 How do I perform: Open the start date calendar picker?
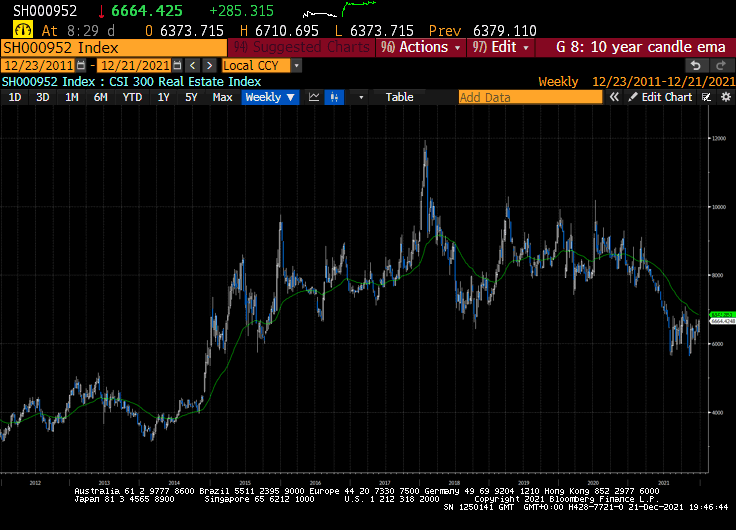click(x=81, y=66)
